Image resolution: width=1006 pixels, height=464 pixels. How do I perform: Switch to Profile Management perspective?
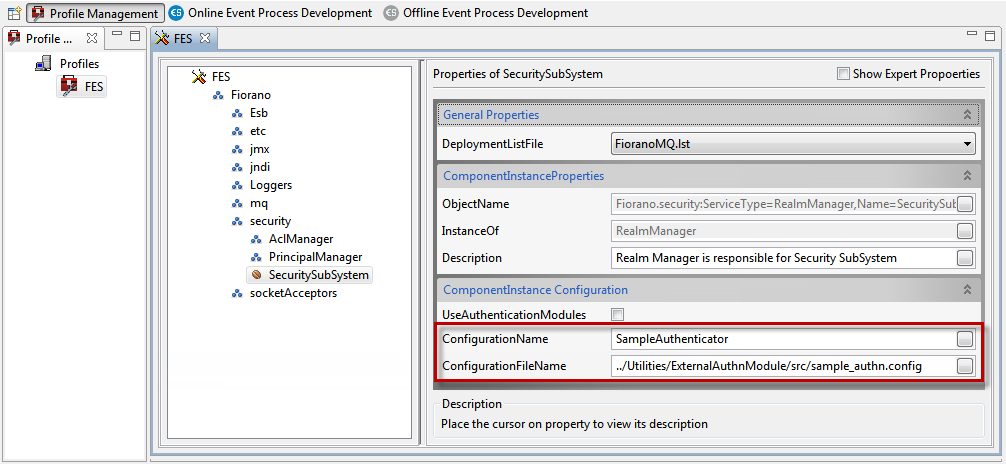click(95, 13)
